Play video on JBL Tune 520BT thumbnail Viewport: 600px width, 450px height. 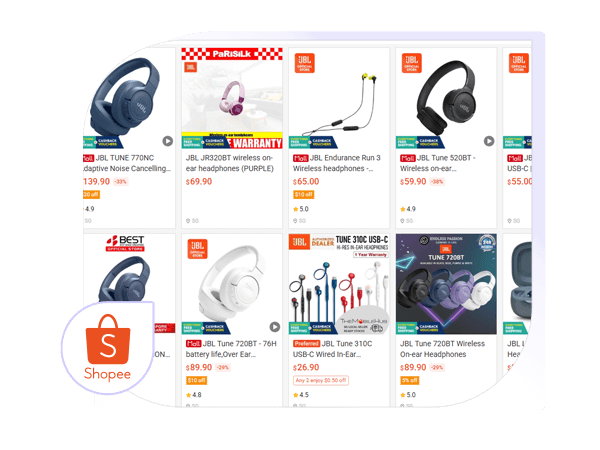click(489, 141)
